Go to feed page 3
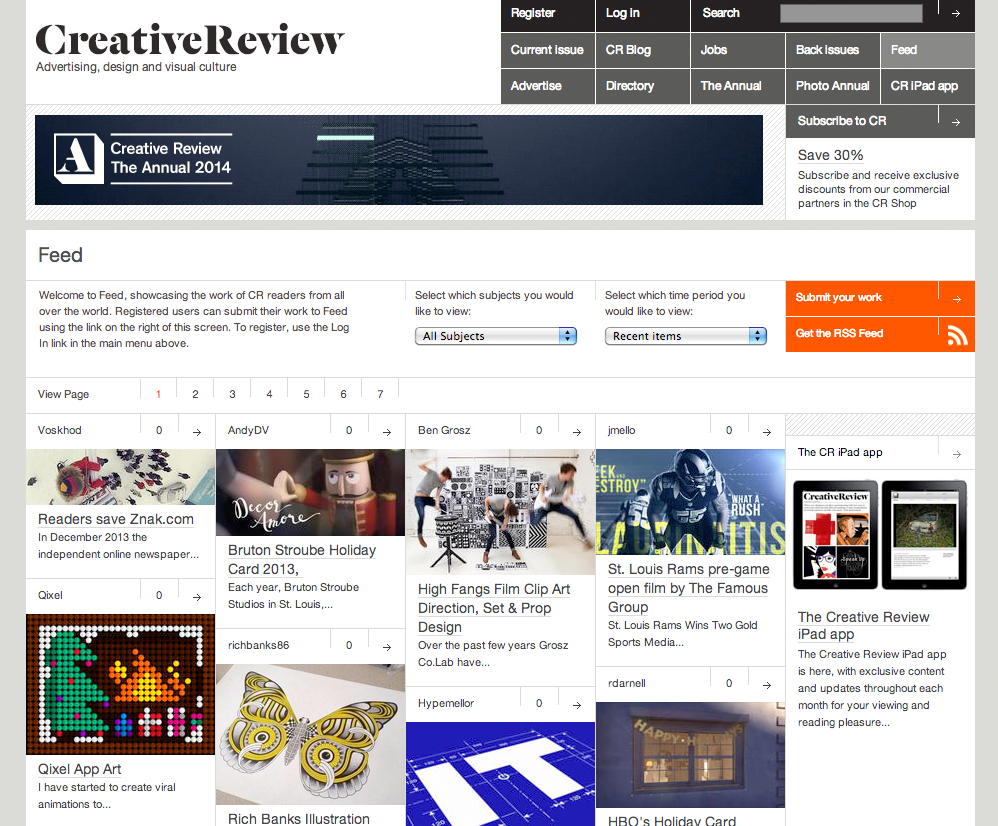 pyautogui.click(x=232, y=395)
